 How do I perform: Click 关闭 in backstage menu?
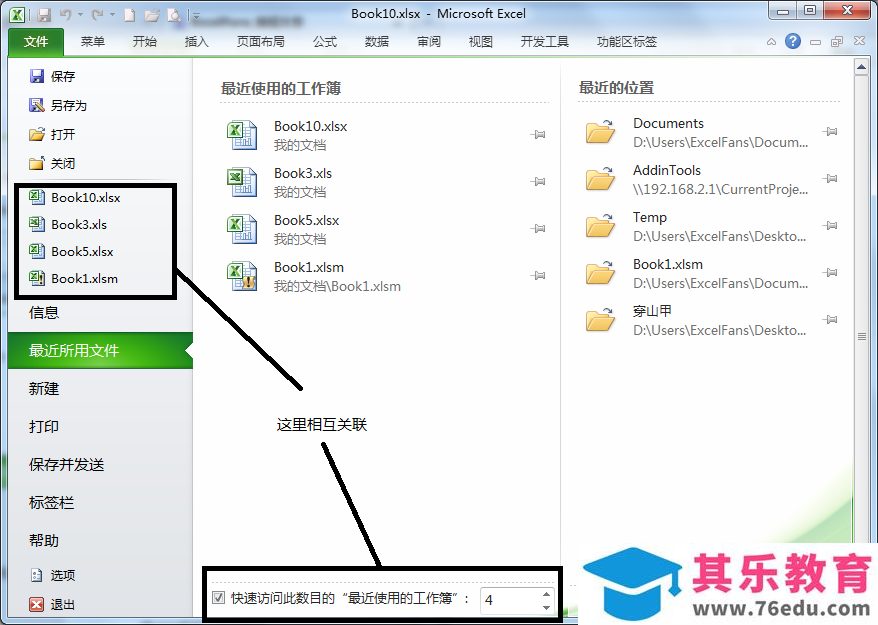52,164
